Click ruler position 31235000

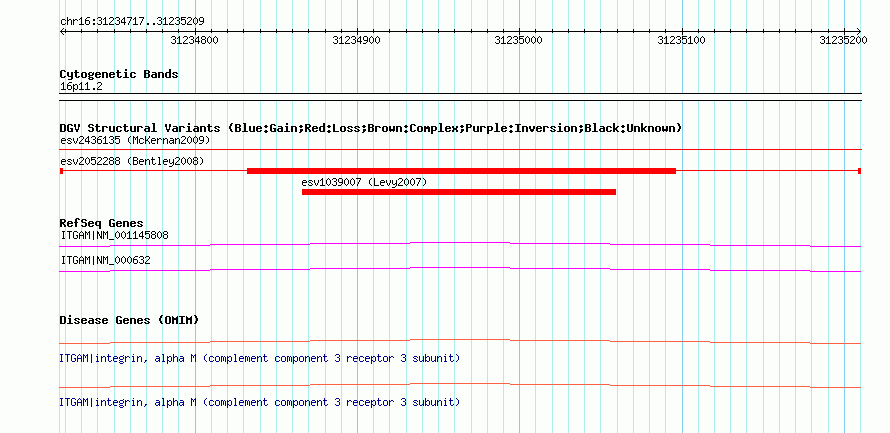click(x=519, y=40)
